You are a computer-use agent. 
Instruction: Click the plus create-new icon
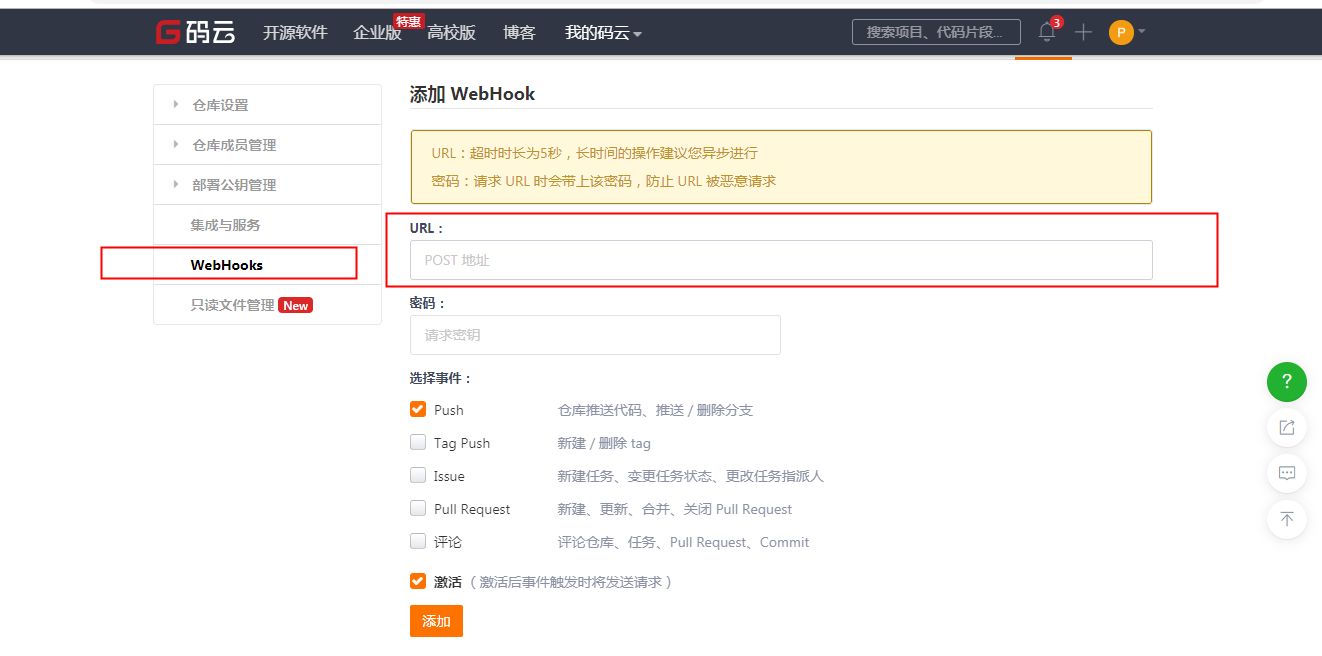1083,32
